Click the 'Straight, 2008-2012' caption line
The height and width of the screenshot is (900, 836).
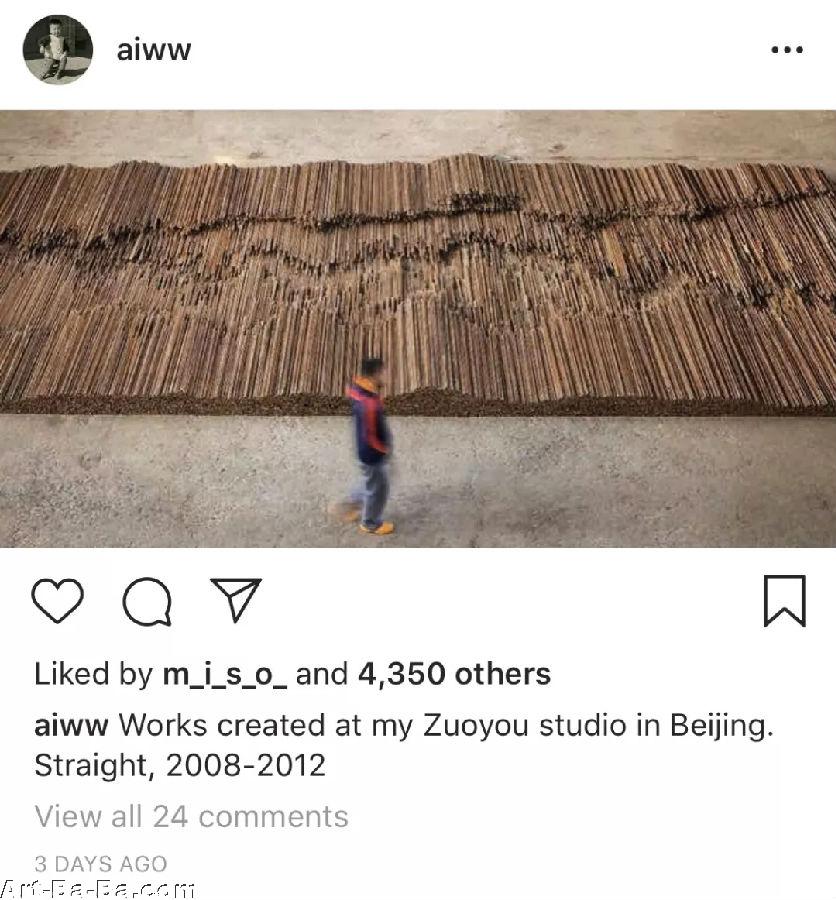[x=180, y=766]
